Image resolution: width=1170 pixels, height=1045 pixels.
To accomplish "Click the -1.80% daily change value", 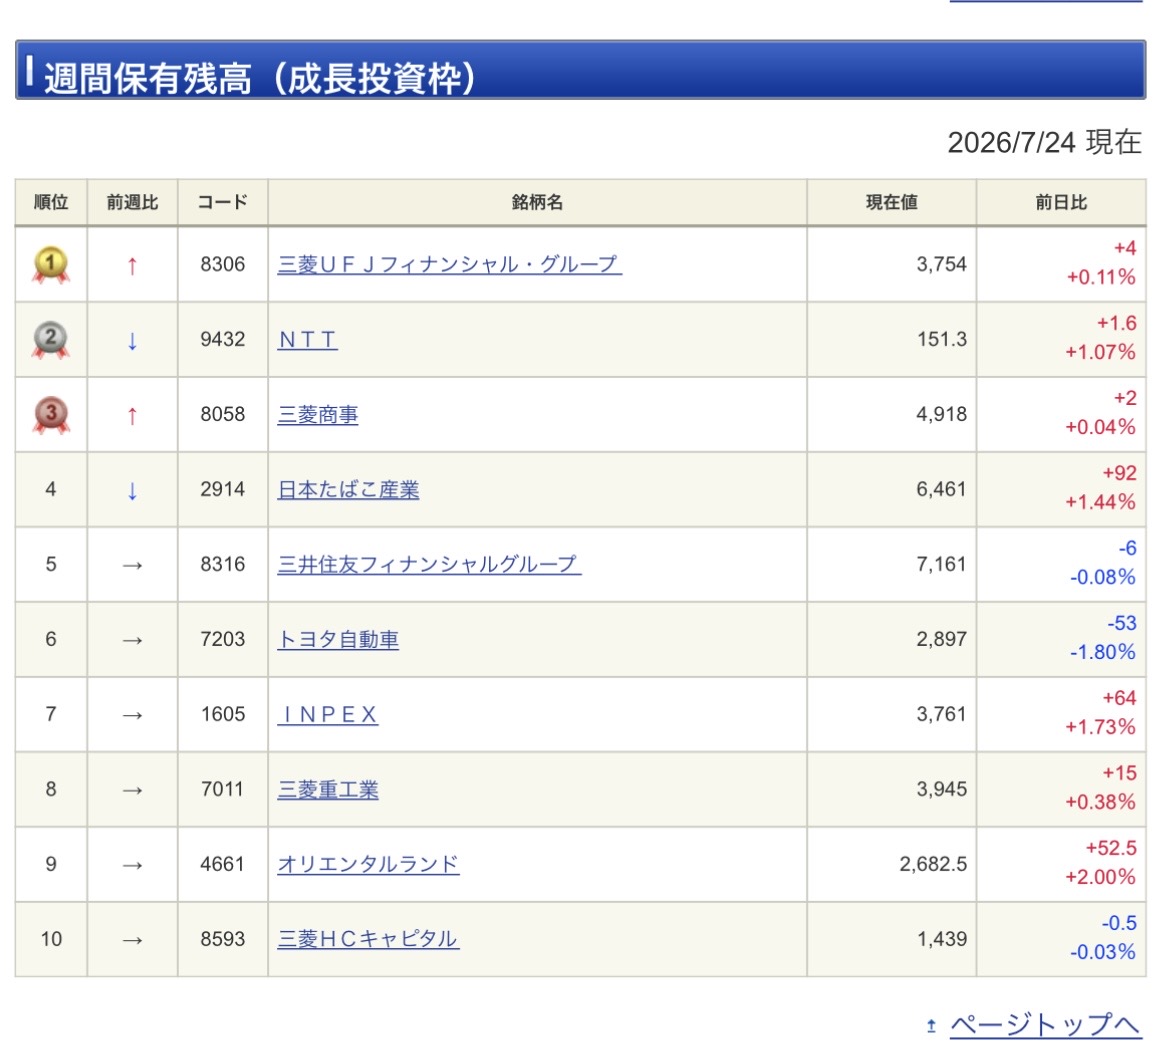I will [1102, 652].
